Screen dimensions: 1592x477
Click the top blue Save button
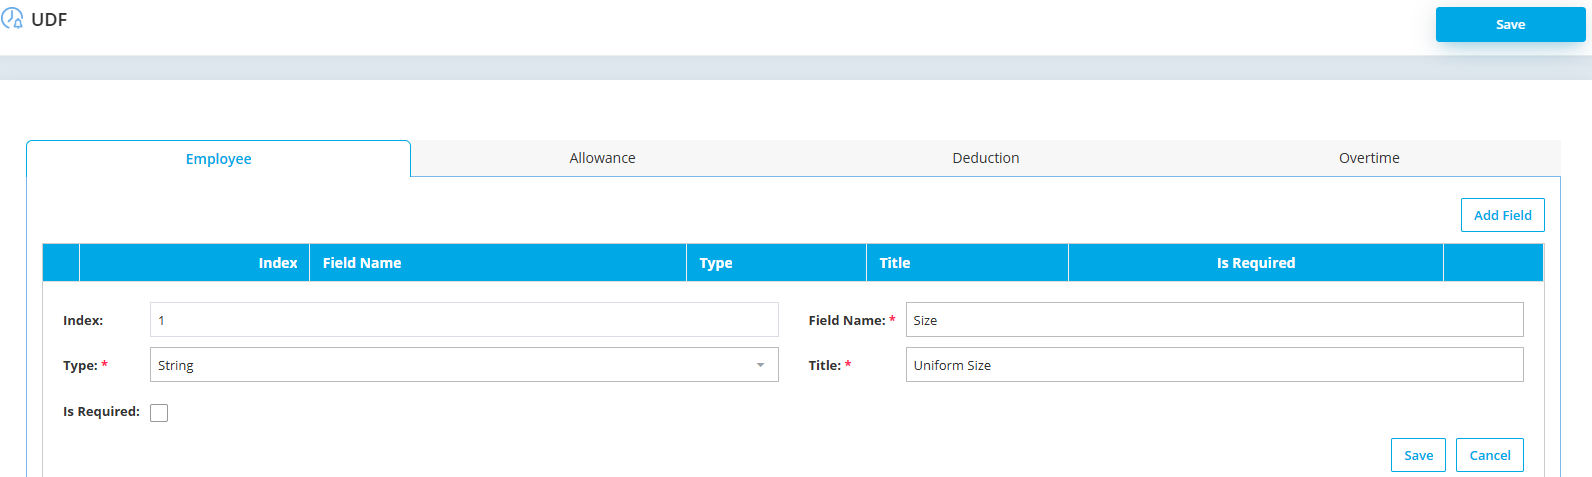[1510, 24]
